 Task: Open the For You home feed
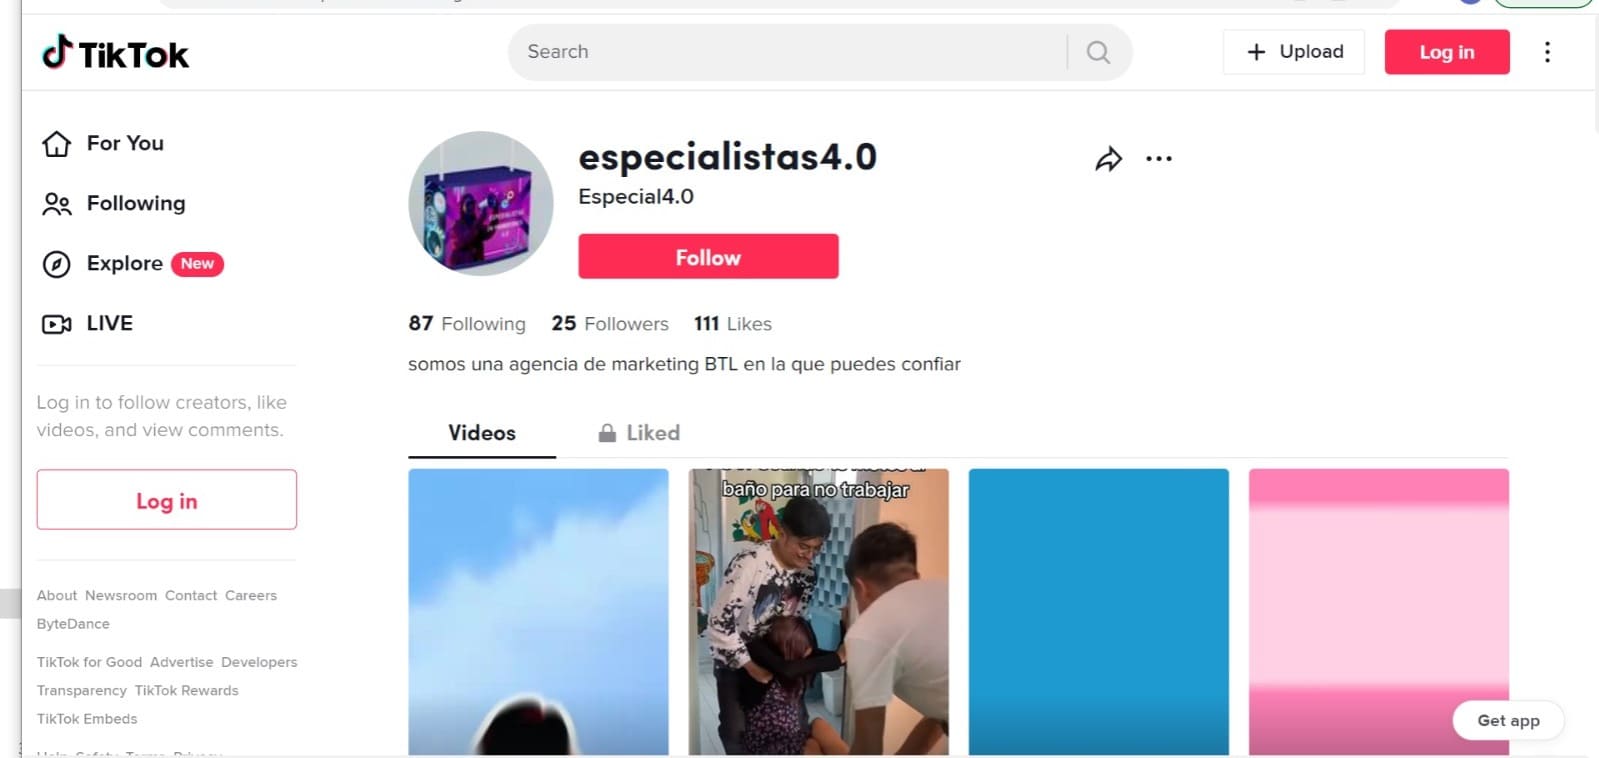tap(102, 144)
